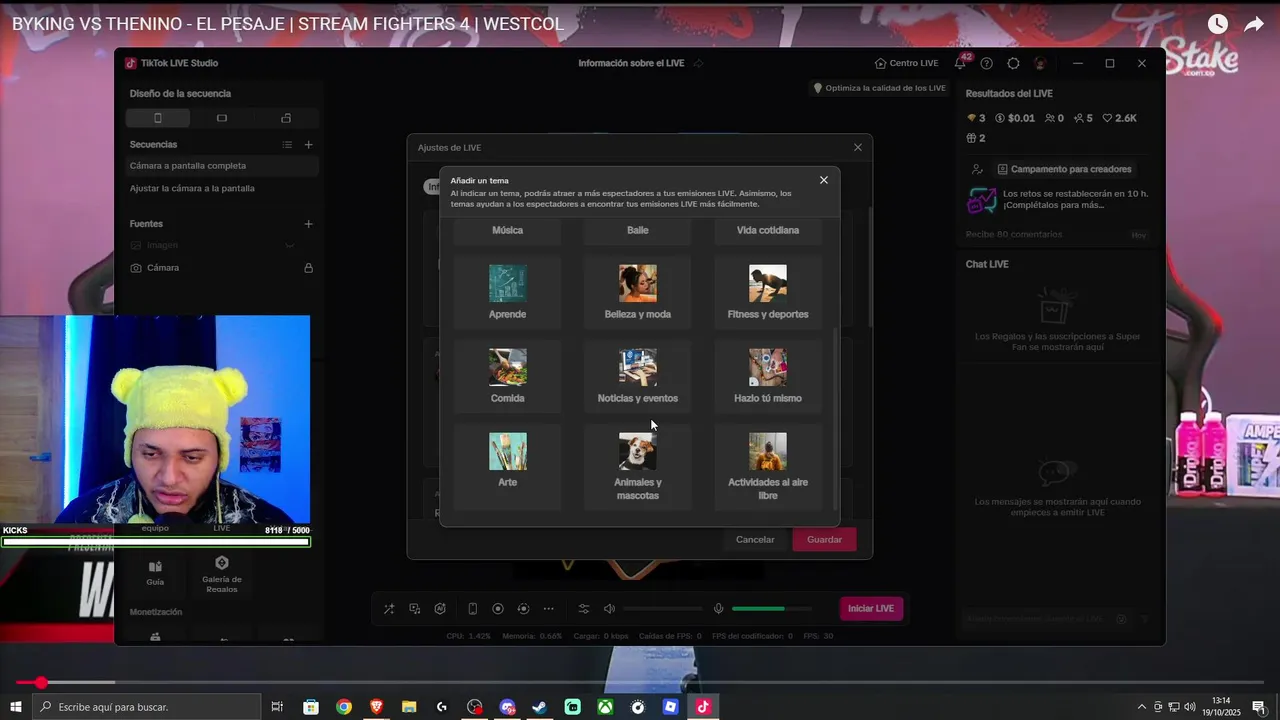Select the Aprende topic thumbnail
The width and height of the screenshot is (1280, 720).
click(507, 283)
